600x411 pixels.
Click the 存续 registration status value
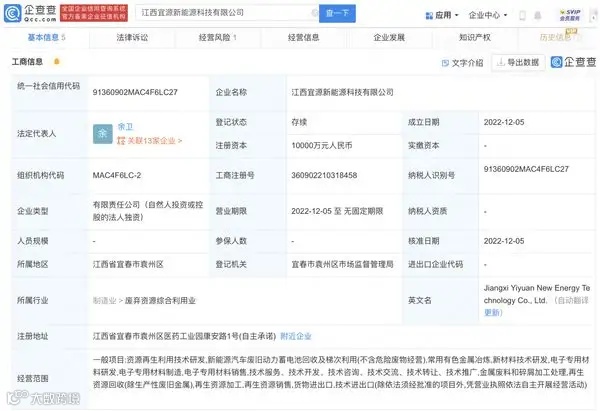coord(299,122)
